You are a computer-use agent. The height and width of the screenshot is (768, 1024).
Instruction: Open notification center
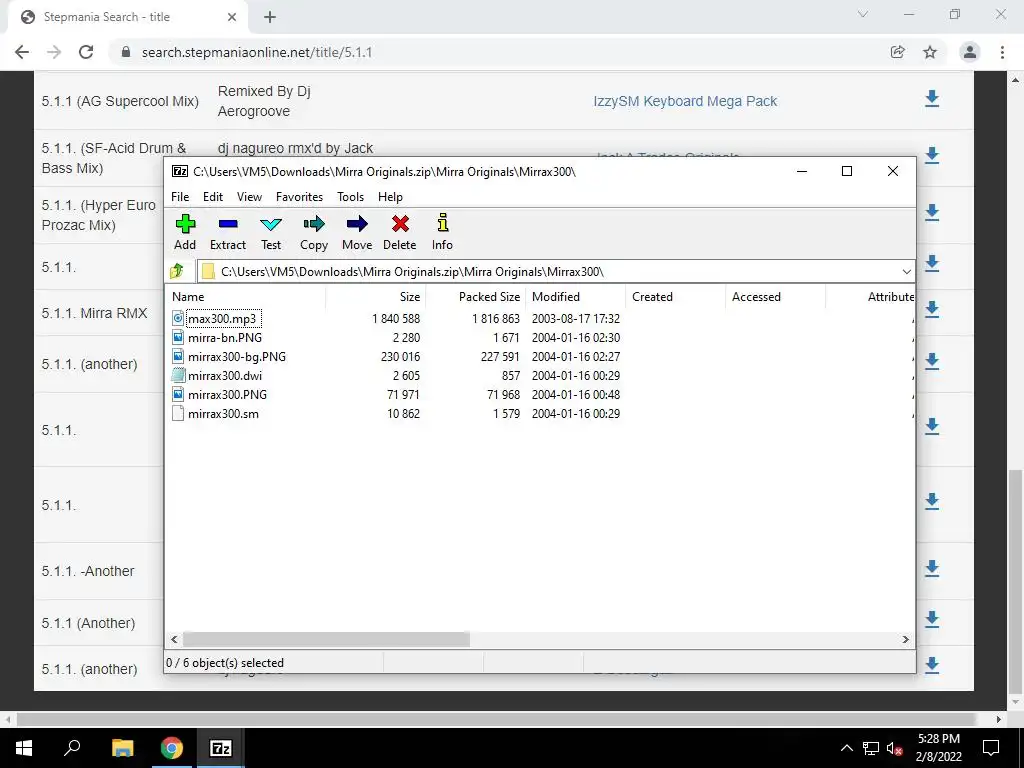[991, 748]
